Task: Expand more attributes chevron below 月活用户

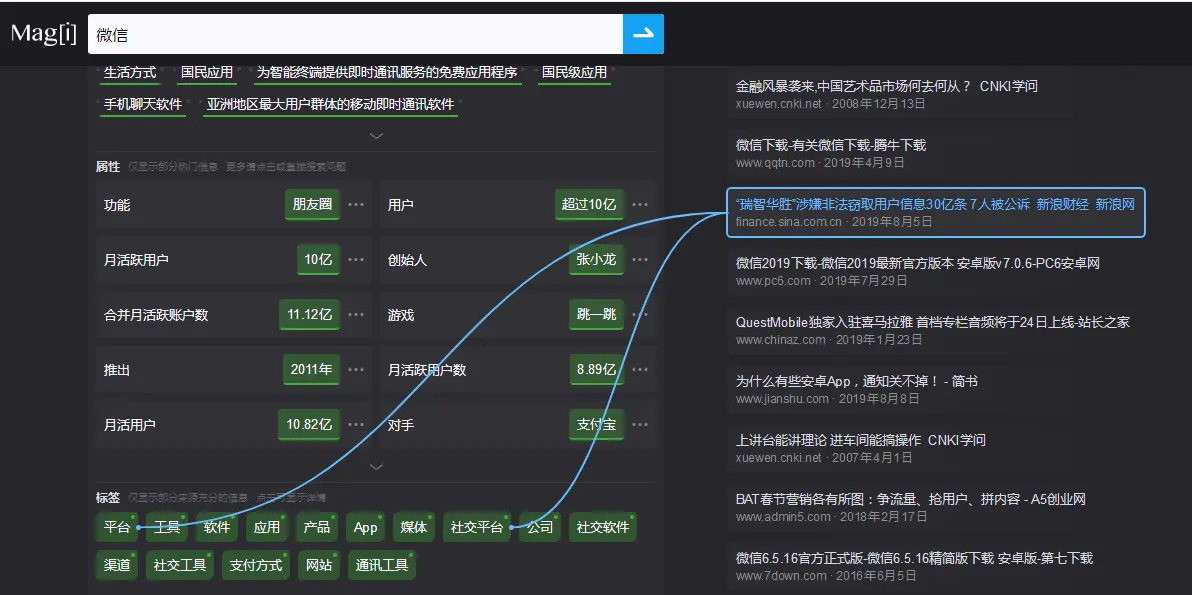Action: click(376, 467)
